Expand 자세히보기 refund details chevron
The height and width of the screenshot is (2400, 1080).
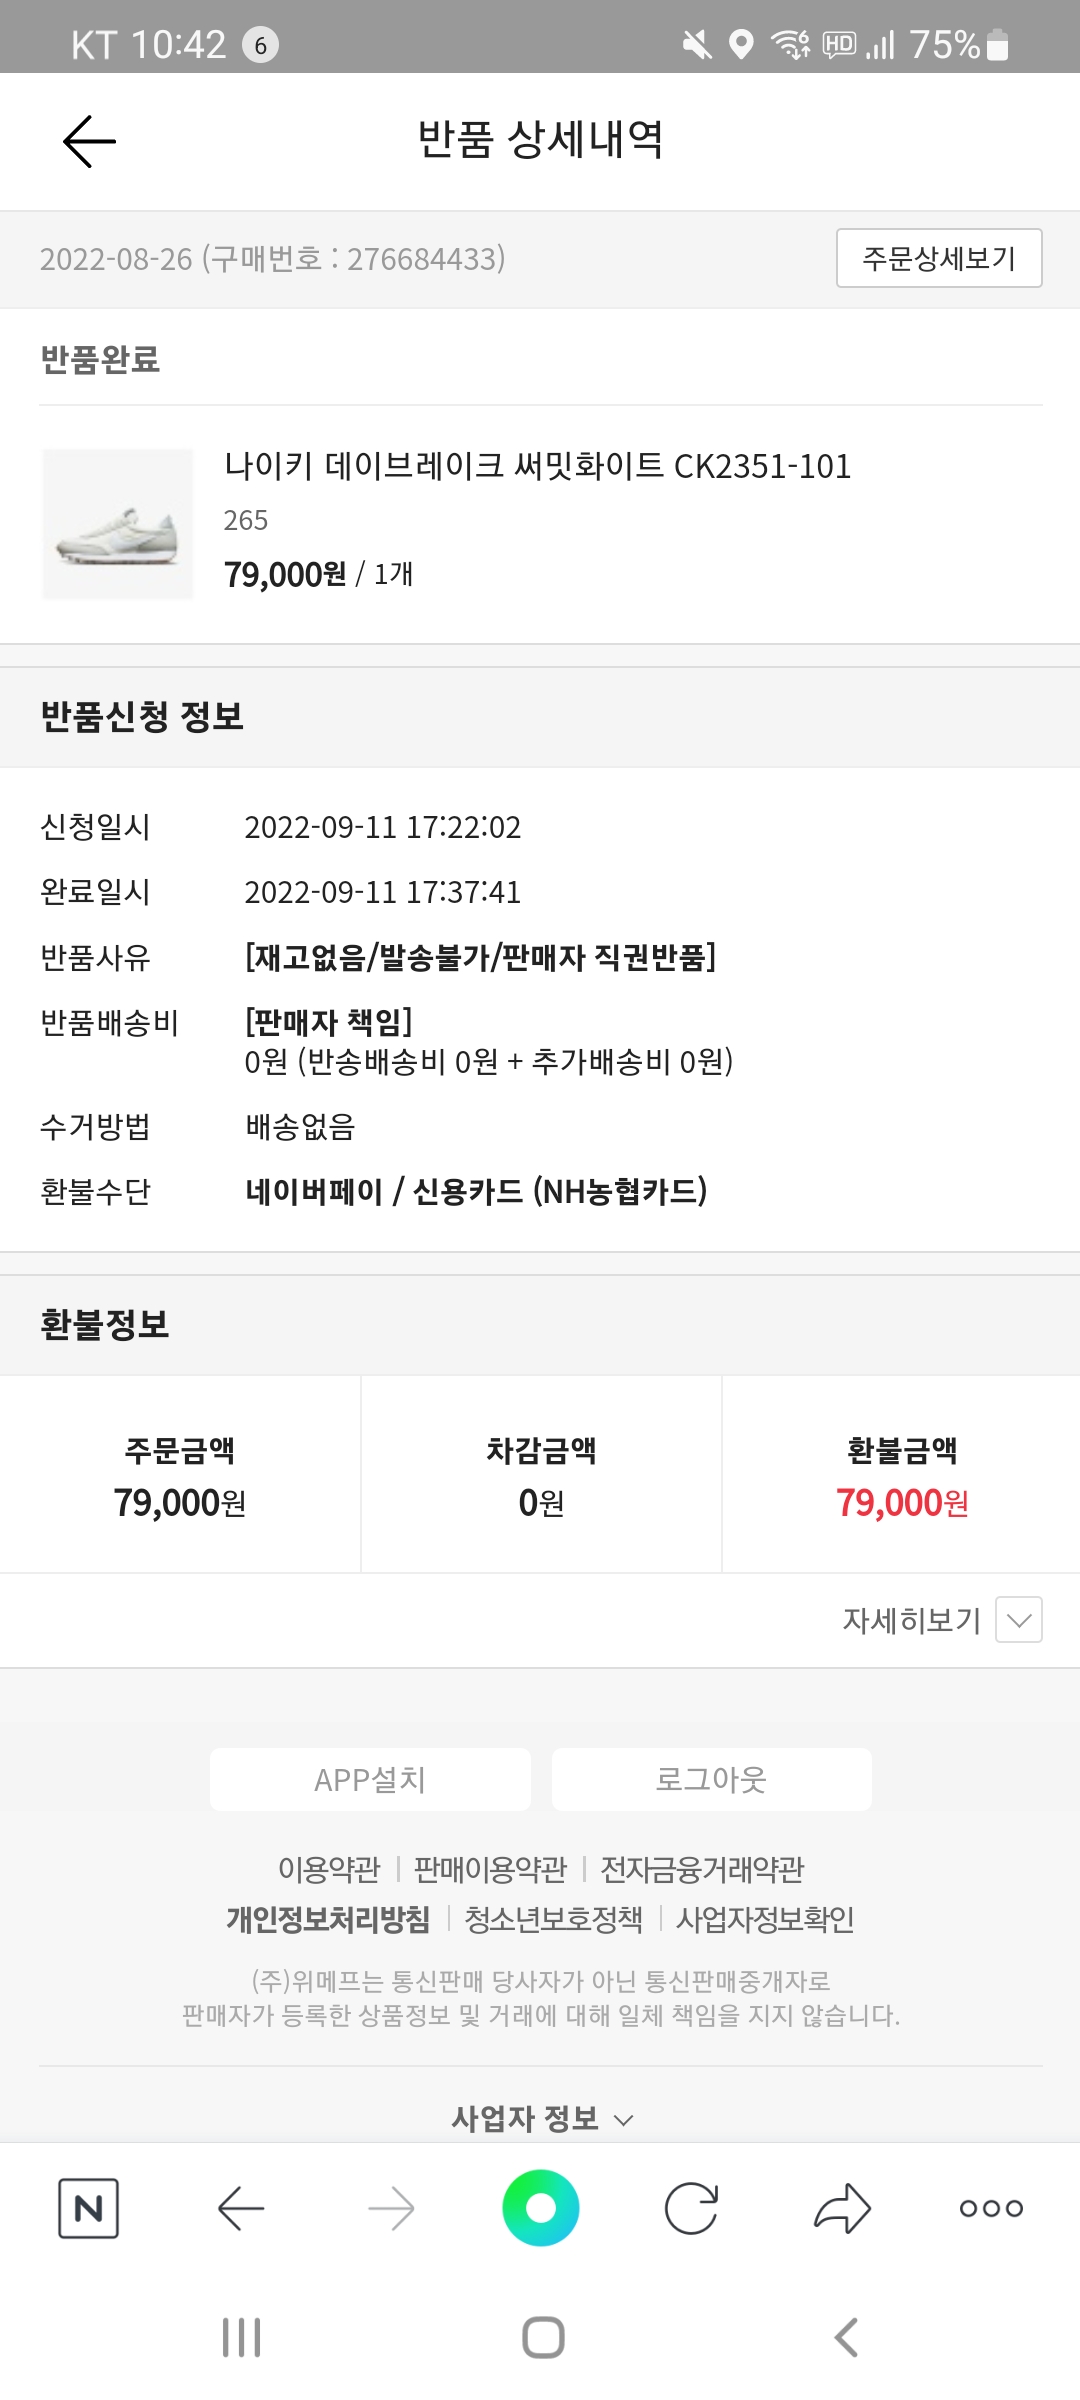[x=1018, y=1619]
